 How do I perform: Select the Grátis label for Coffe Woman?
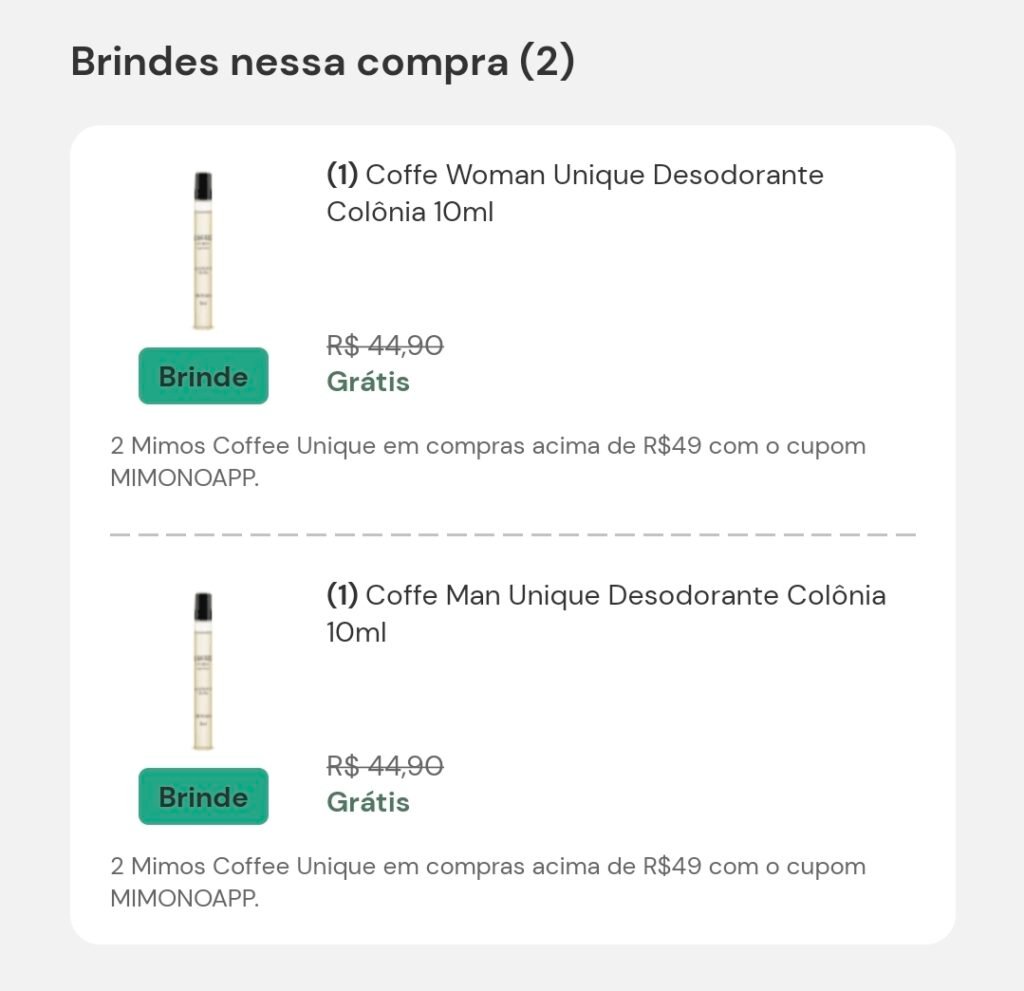coord(368,382)
